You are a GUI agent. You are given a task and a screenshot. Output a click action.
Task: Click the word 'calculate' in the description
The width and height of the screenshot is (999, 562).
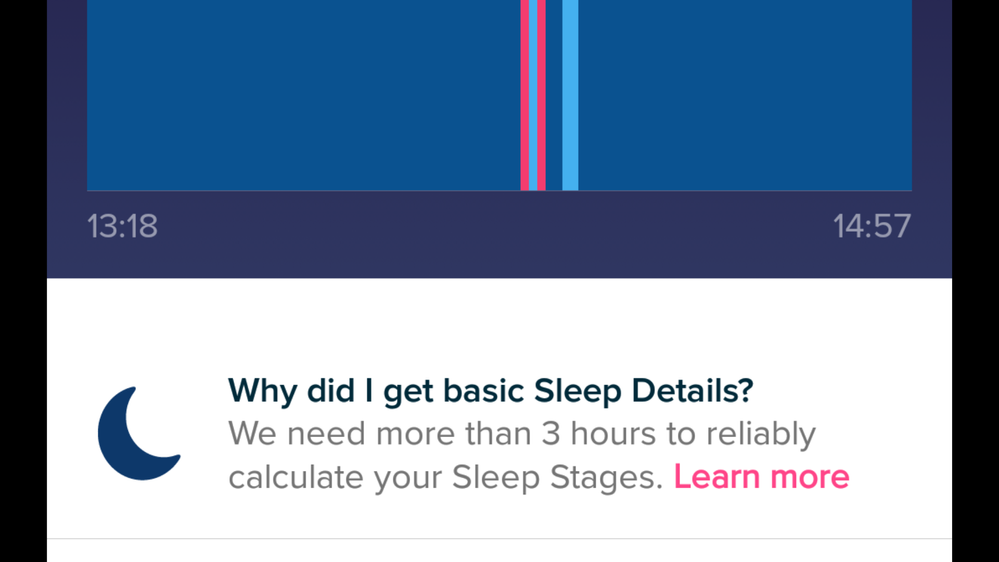pos(296,477)
